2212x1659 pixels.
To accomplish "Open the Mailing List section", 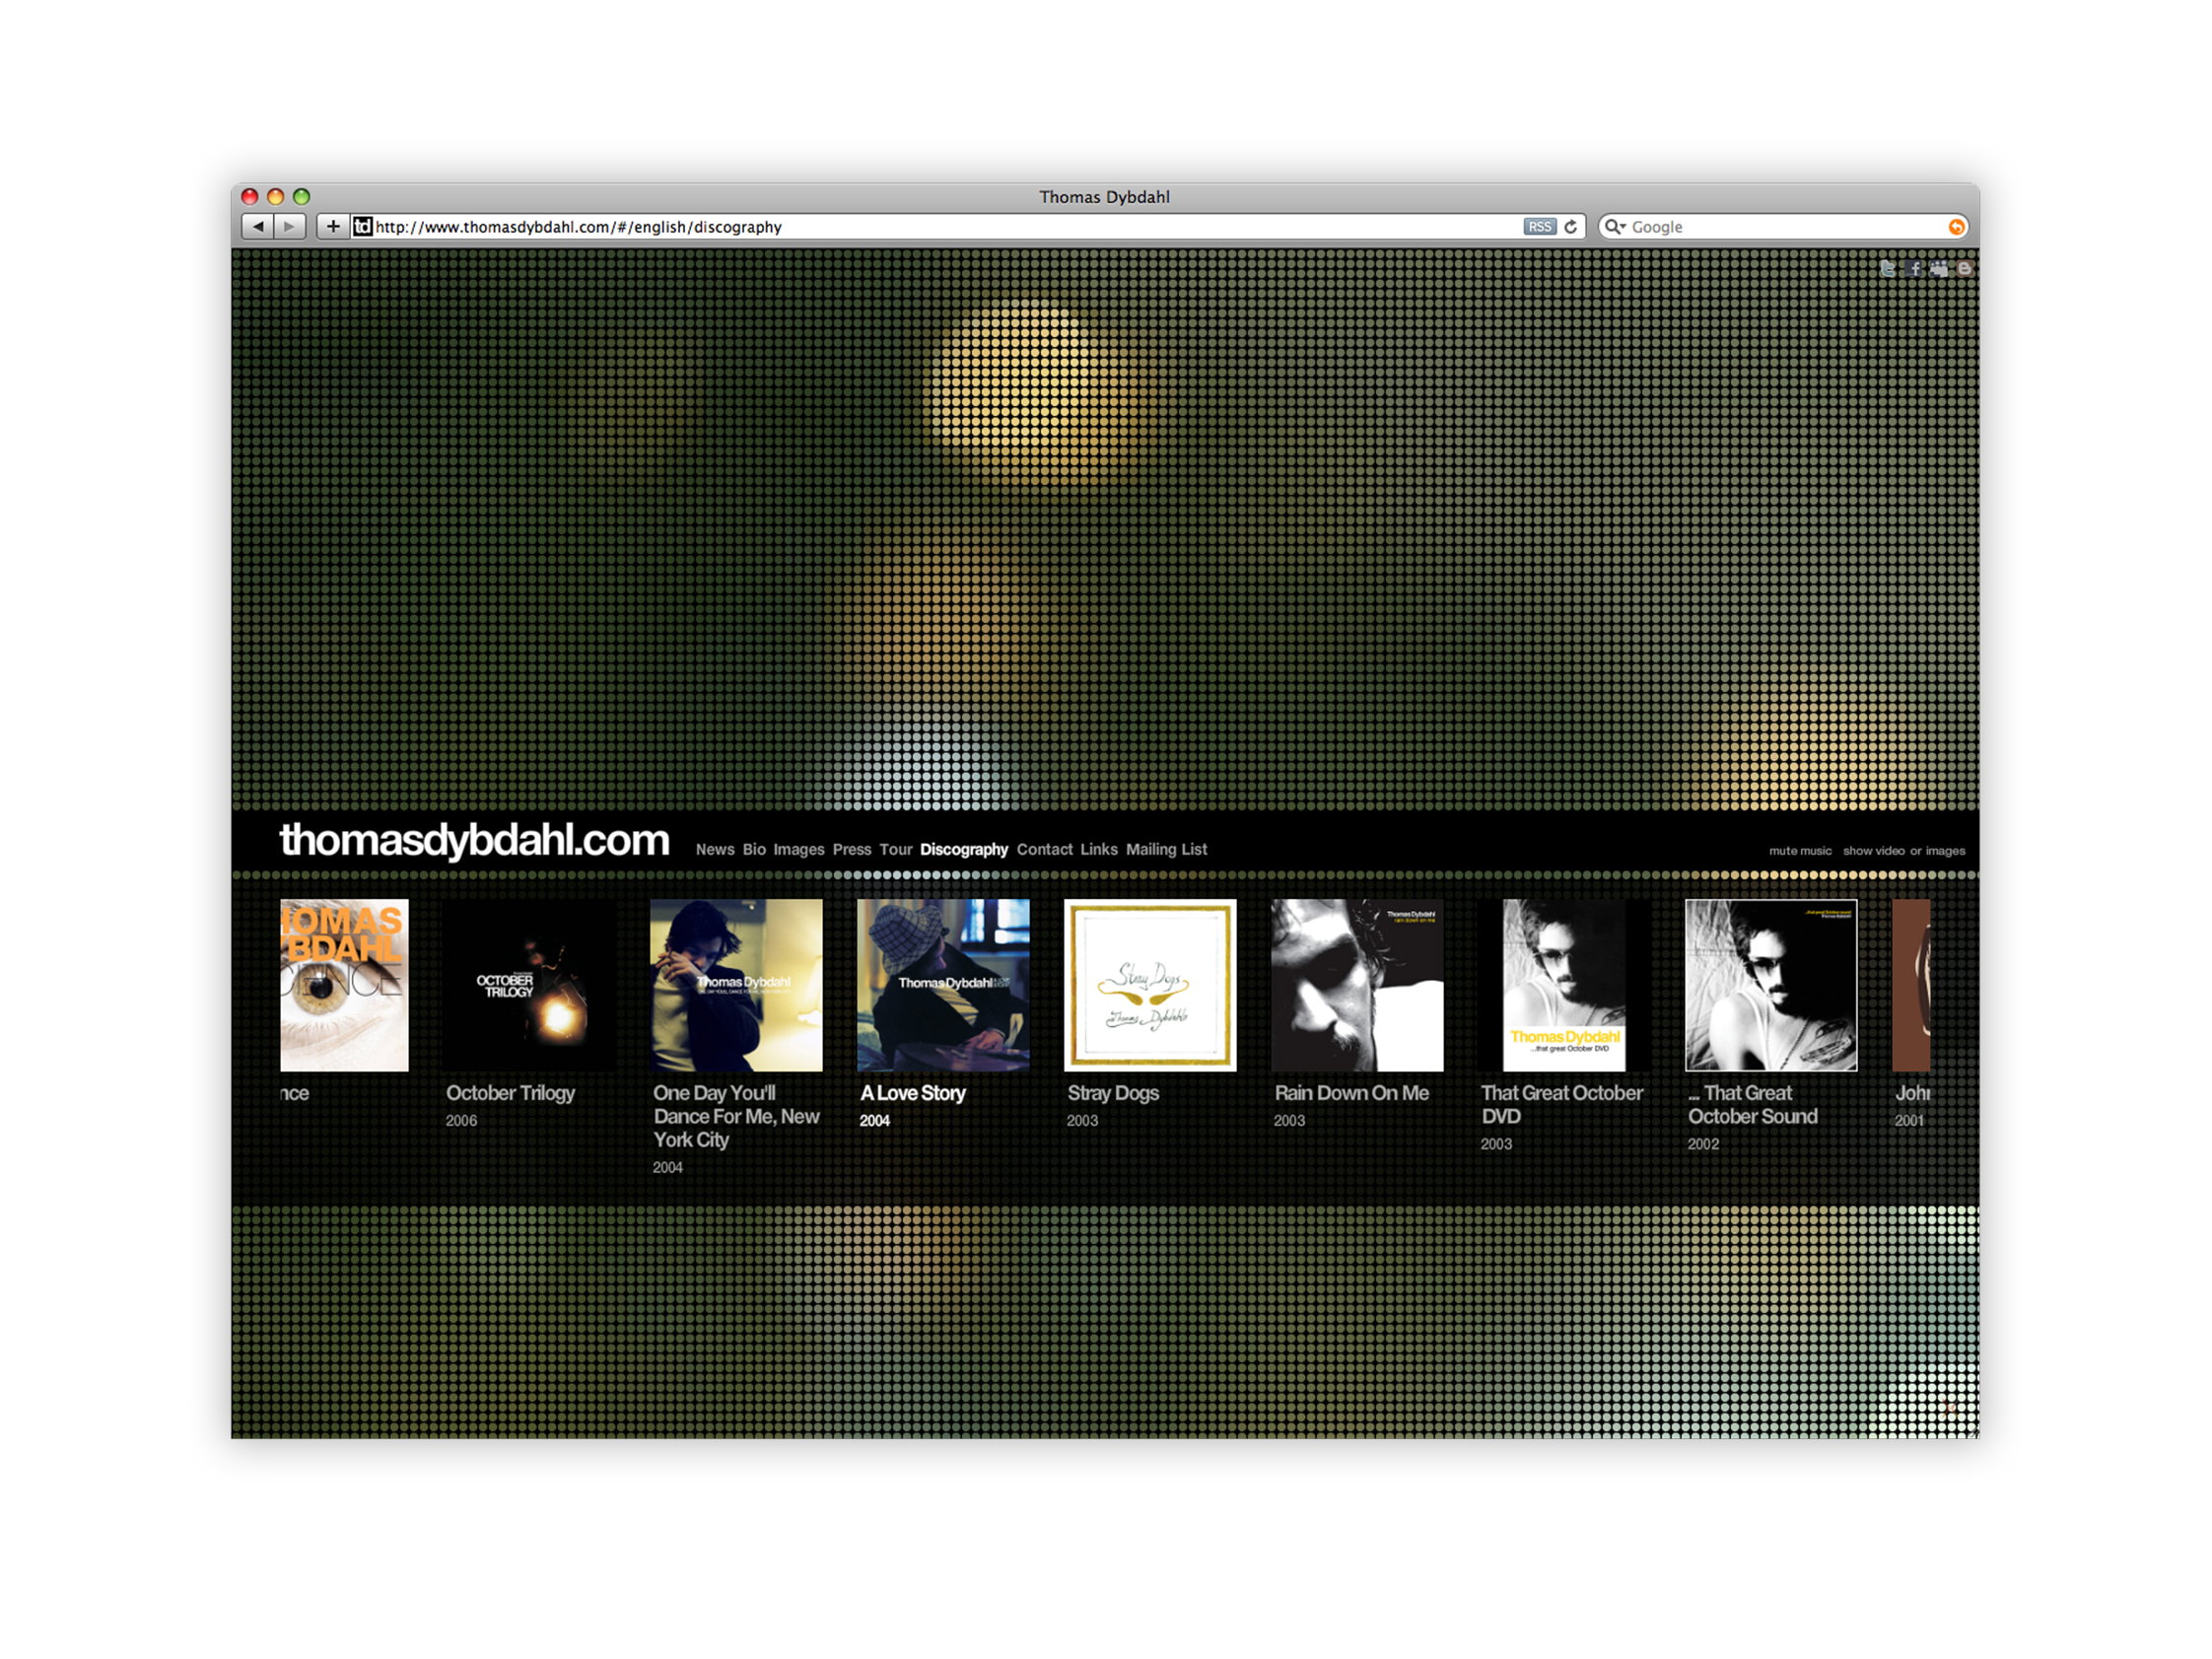I will tap(1167, 849).
